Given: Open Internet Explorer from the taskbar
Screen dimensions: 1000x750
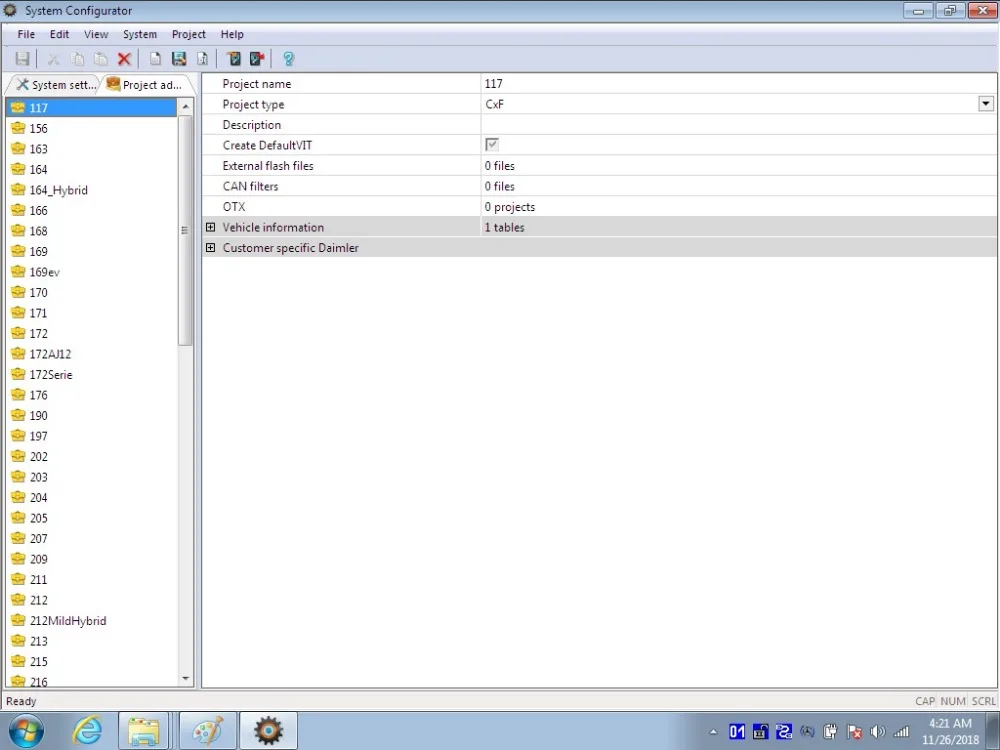Looking at the screenshot, I should 87,731.
